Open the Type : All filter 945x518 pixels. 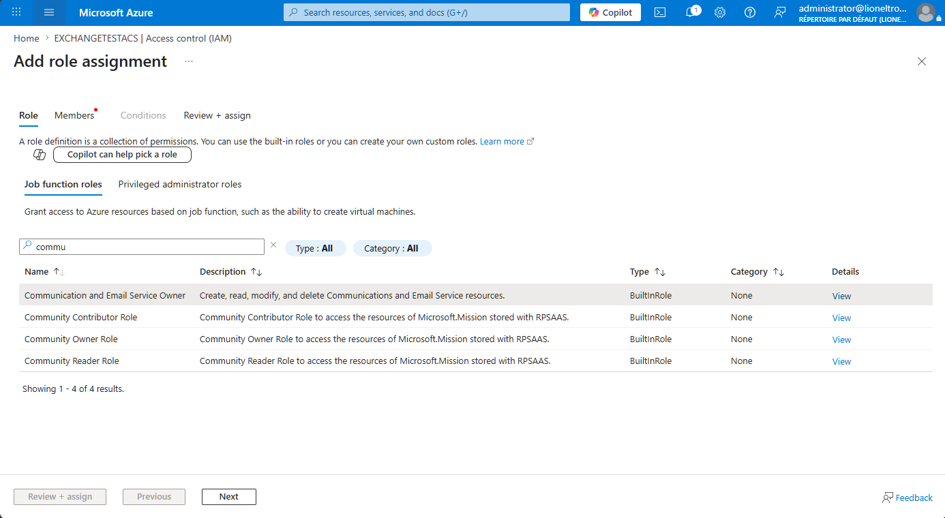[315, 248]
